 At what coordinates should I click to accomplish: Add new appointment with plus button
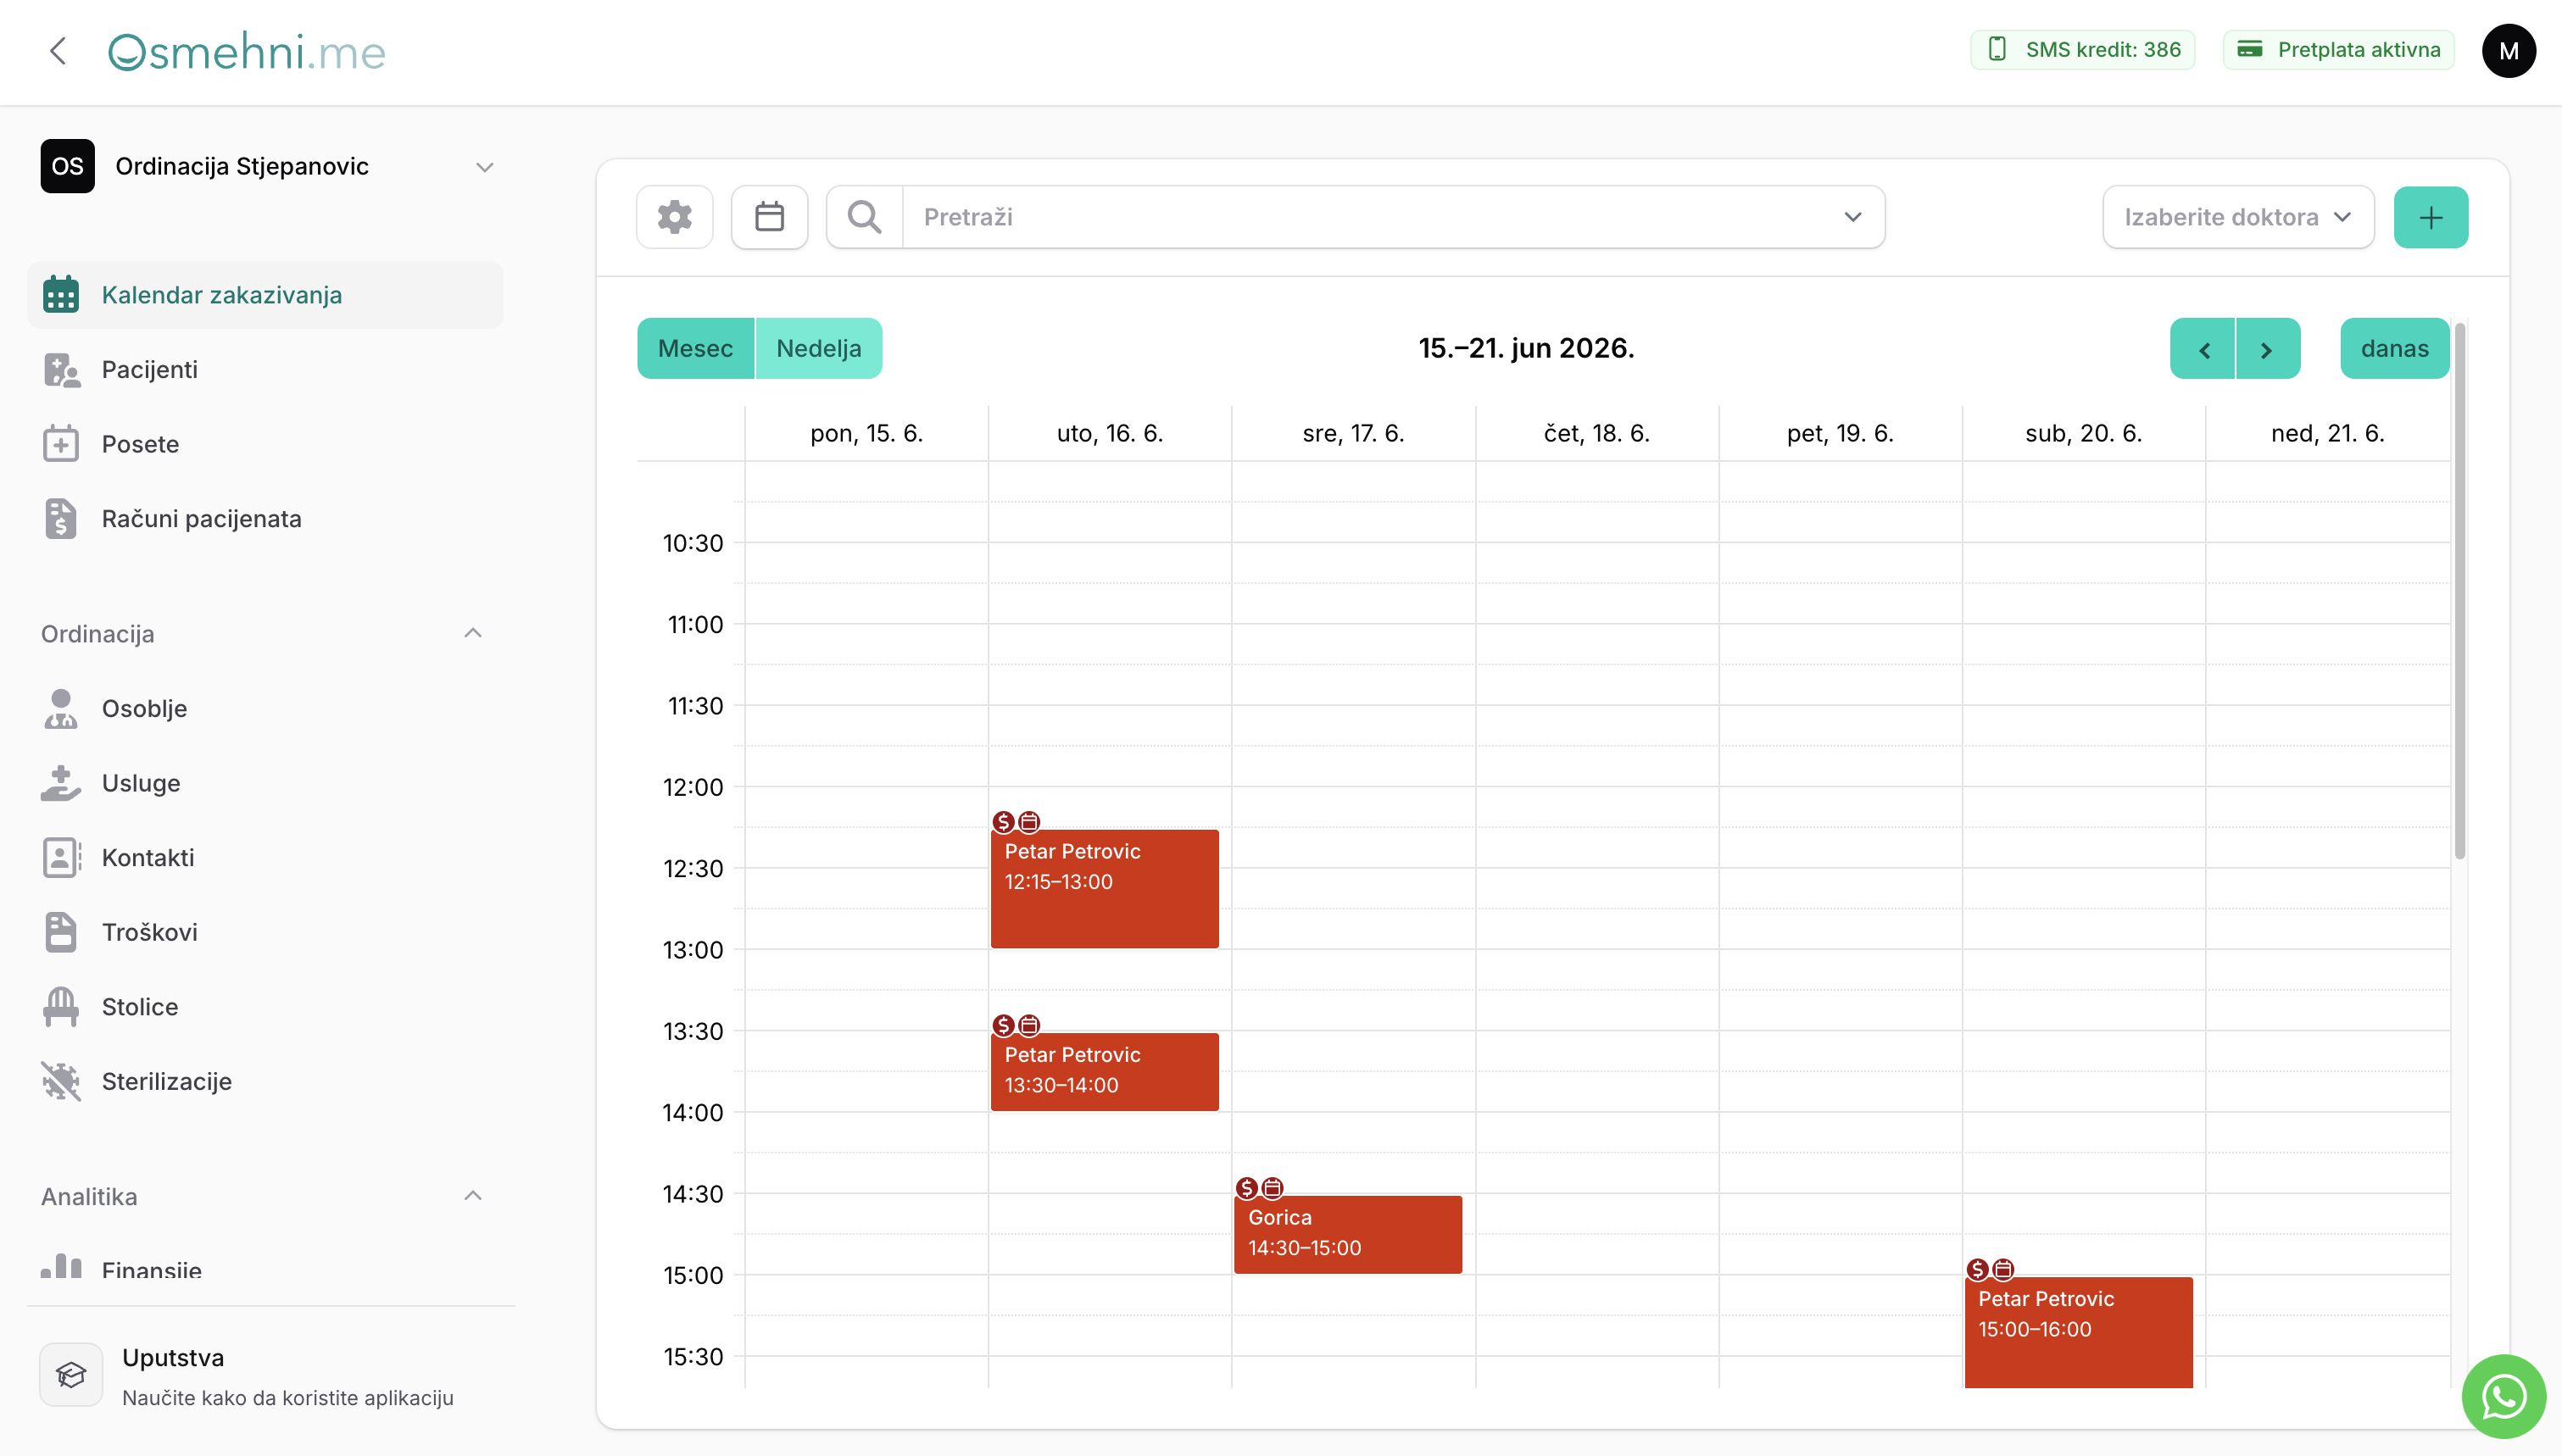tap(2430, 217)
